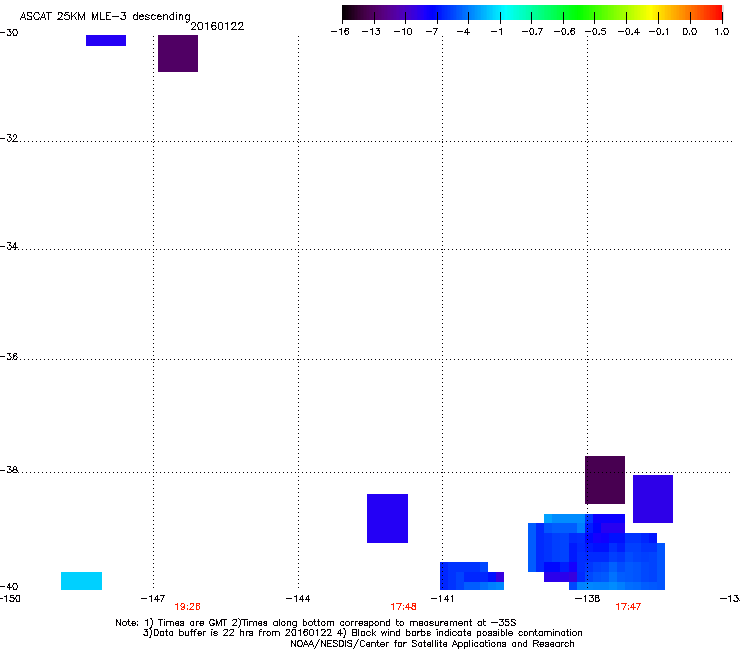The image size is (740, 650).
Task: Click the color scale value 1.0
Action: click(x=722, y=32)
